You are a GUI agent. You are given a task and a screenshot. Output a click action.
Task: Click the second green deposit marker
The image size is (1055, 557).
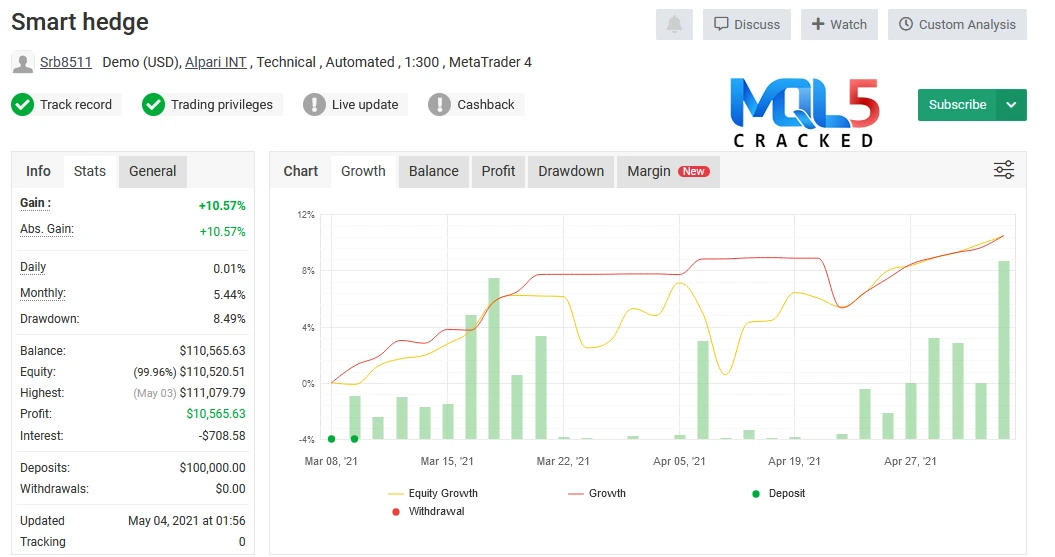pyautogui.click(x=355, y=439)
